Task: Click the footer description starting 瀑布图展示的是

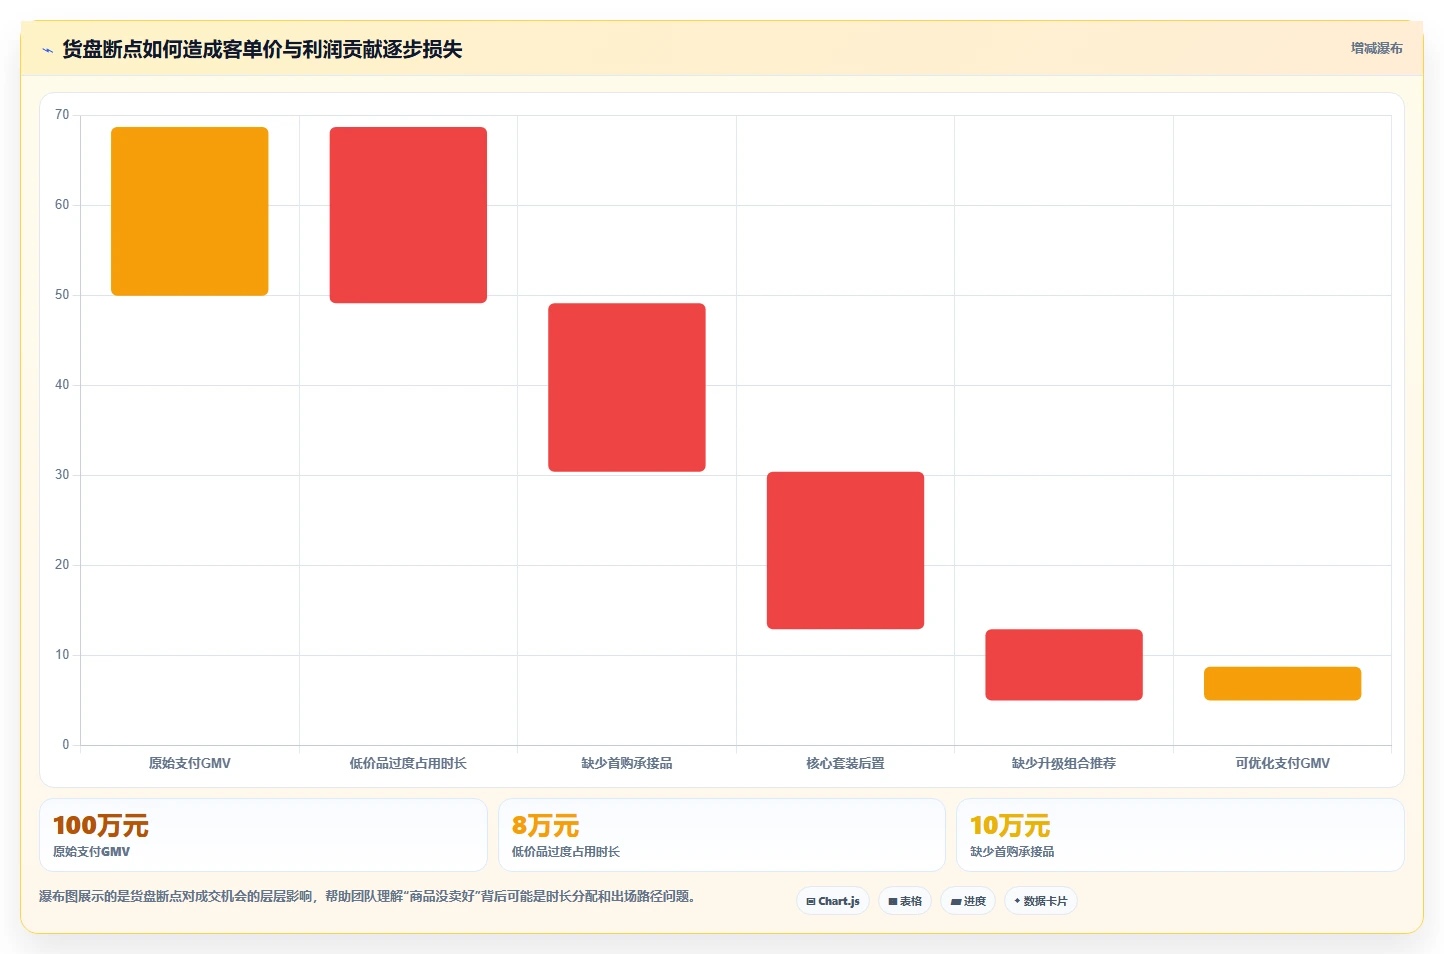Action: 367,896
